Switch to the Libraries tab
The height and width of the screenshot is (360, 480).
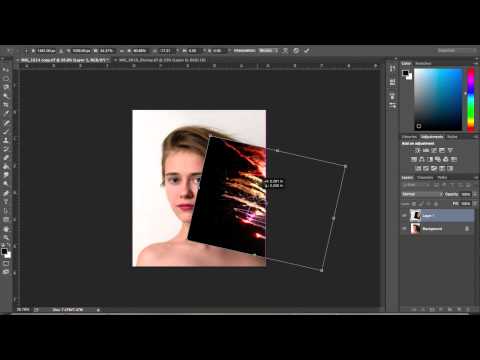409,137
